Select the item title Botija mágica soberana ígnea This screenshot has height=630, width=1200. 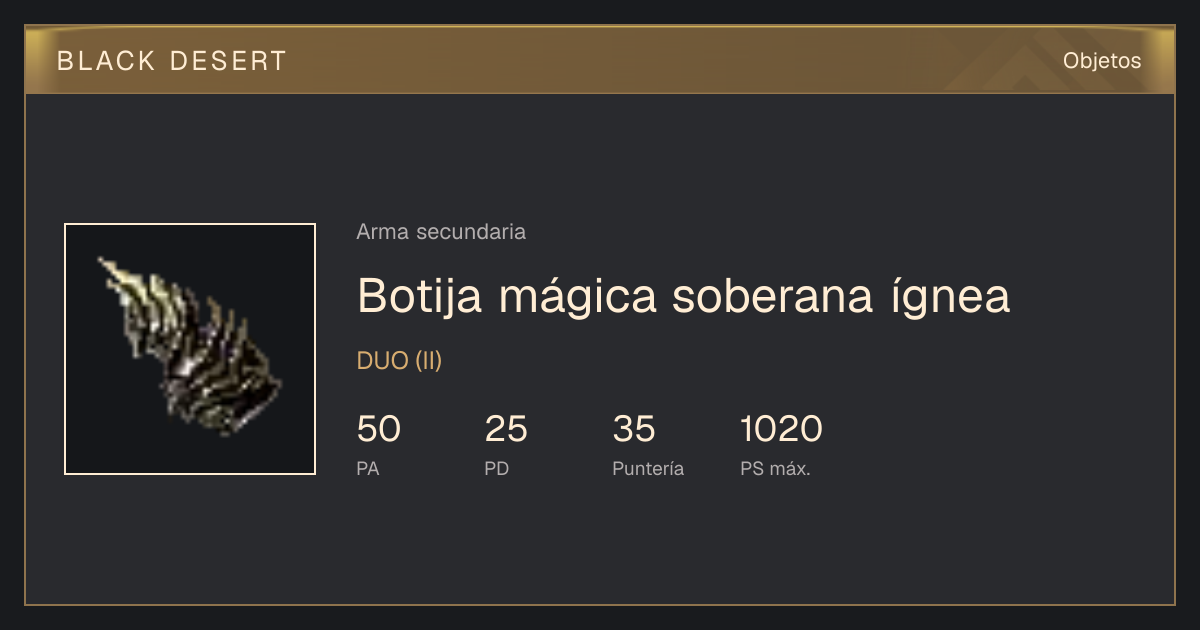(684, 295)
